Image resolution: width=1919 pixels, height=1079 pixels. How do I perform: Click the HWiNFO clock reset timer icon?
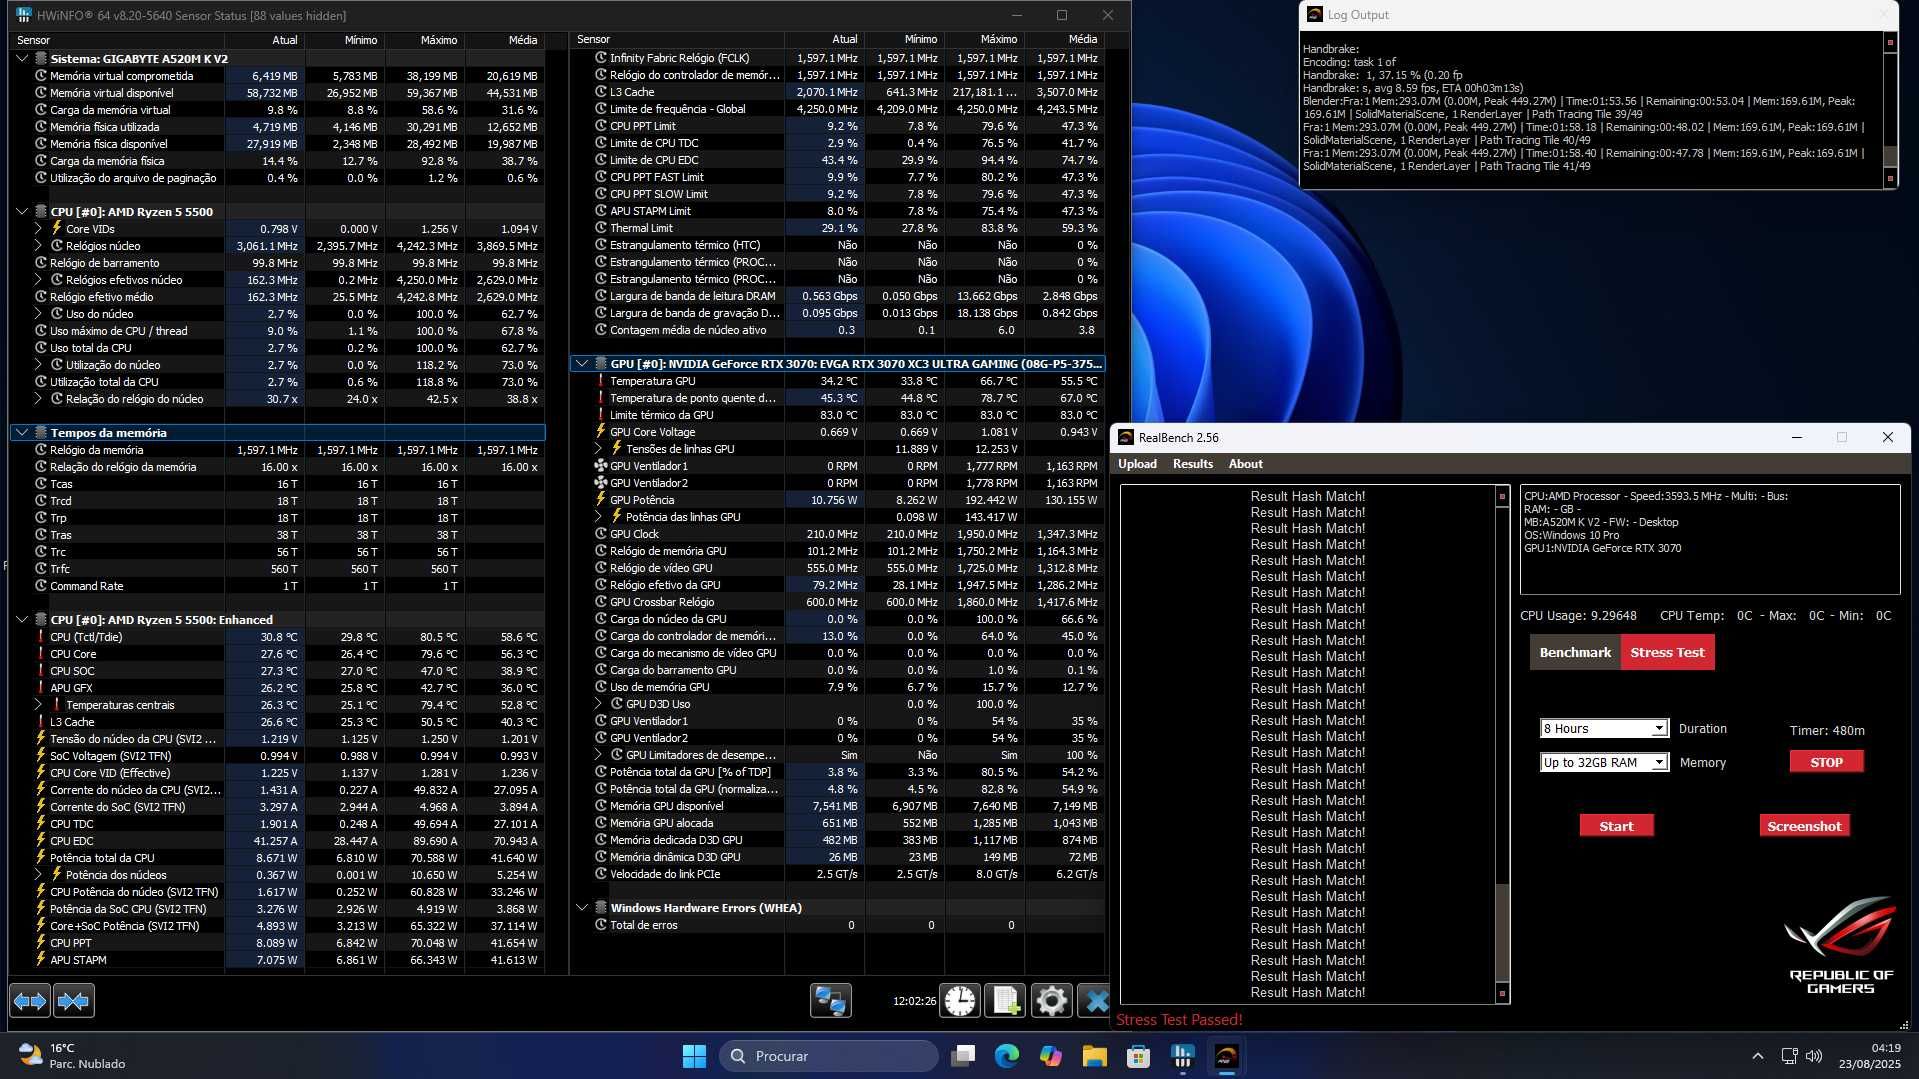[x=960, y=1001]
